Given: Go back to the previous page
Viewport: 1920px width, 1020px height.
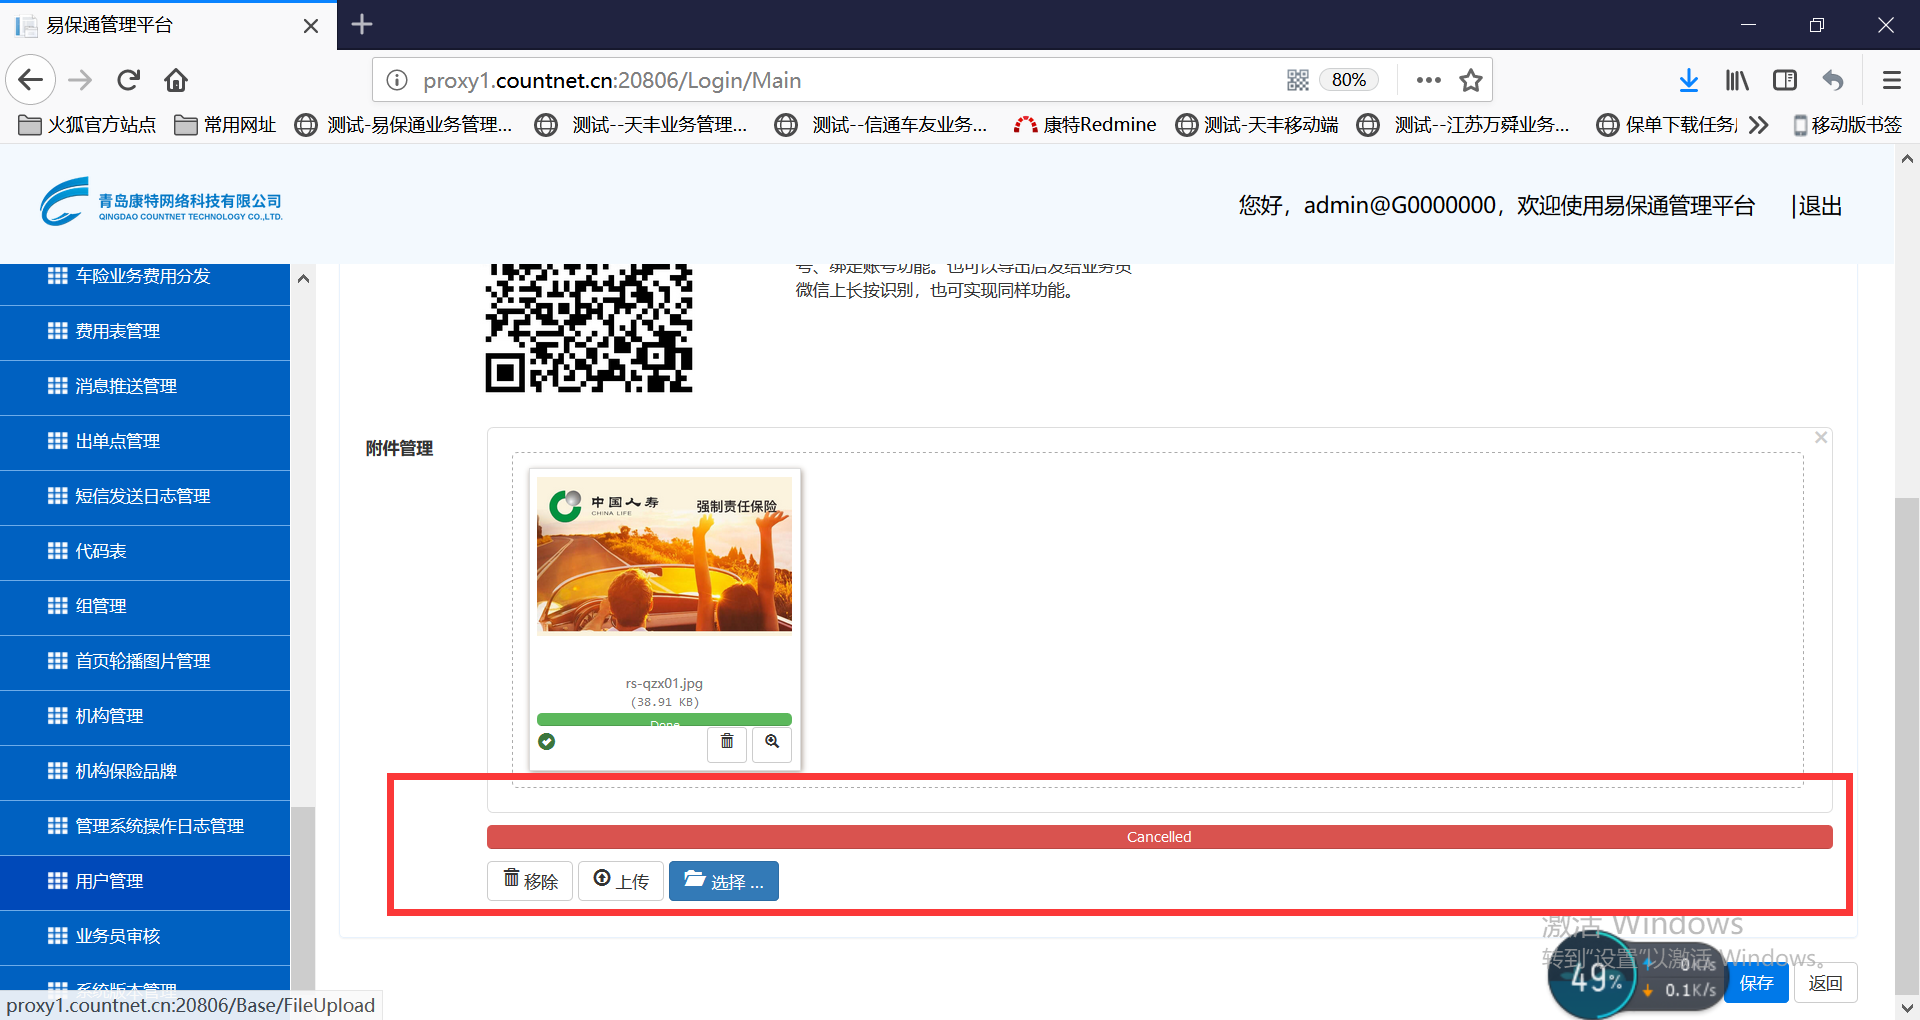Looking at the screenshot, I should 30,80.
